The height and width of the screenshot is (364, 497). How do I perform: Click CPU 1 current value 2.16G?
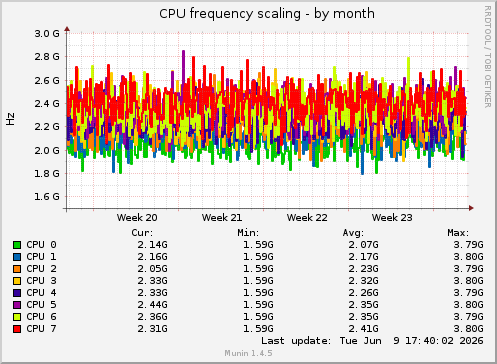(x=153, y=257)
